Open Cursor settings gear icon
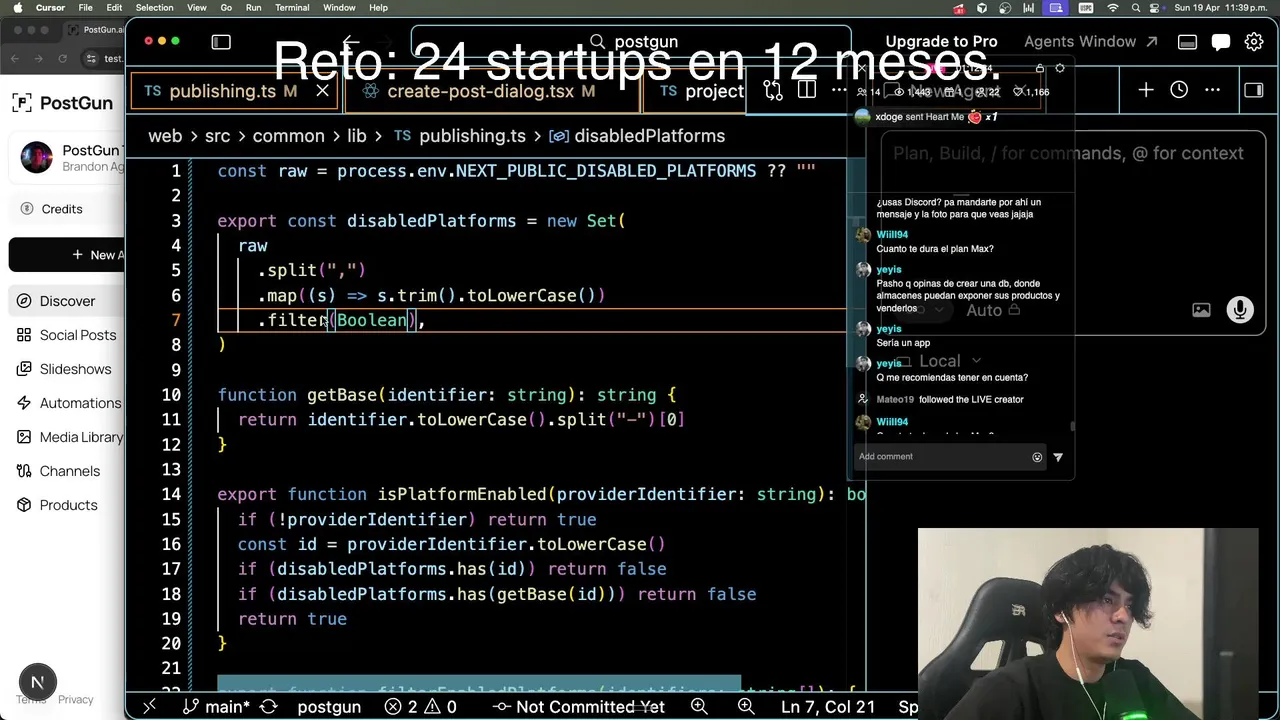 click(1254, 42)
